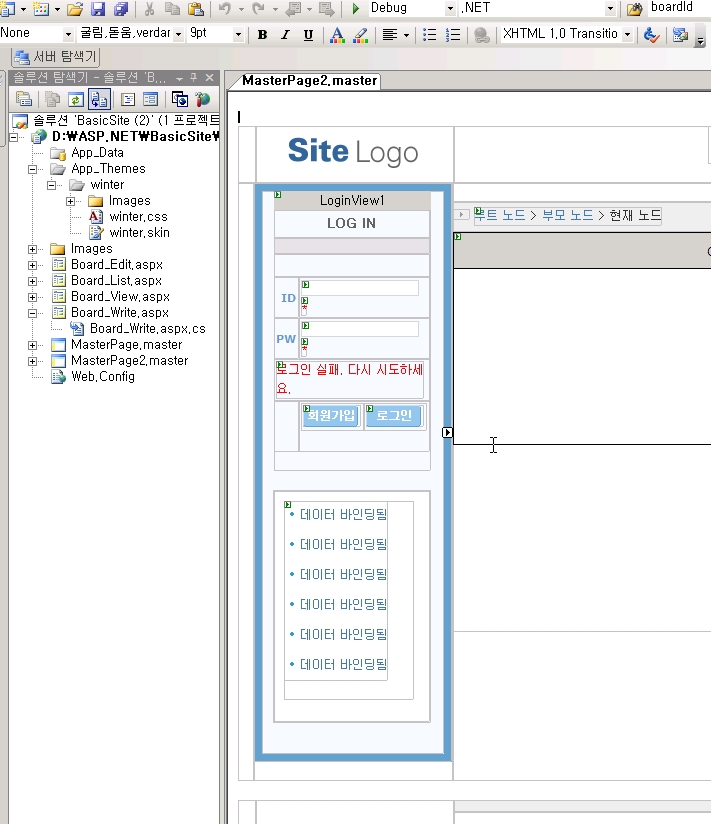The width and height of the screenshot is (711, 824).
Task: Open Find in Files next to boardId
Action: pos(634,8)
